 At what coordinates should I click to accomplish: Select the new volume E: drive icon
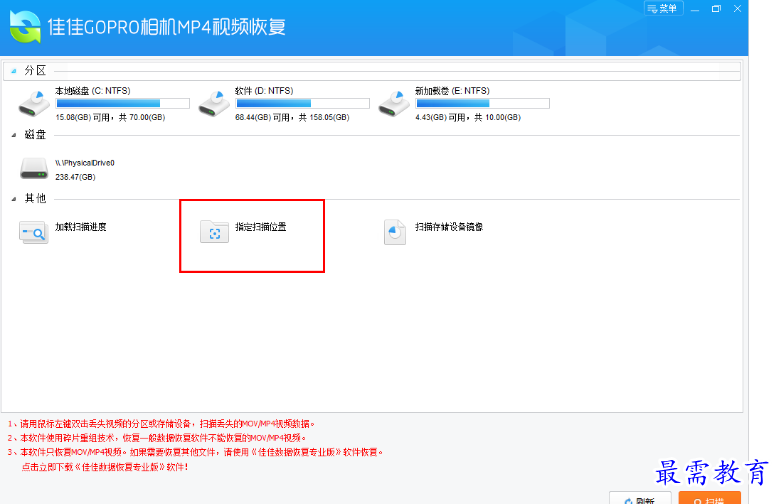pyautogui.click(x=394, y=104)
